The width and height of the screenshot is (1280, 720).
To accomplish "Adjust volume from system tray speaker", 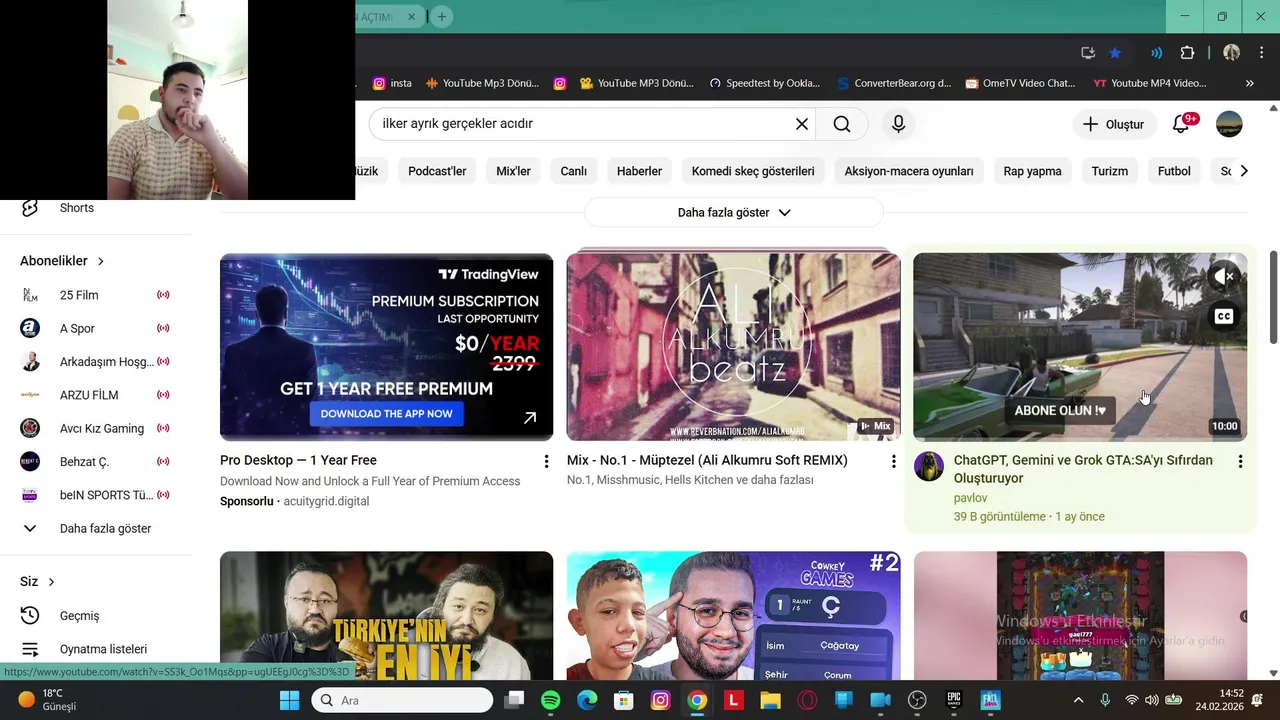I will point(1152,701).
